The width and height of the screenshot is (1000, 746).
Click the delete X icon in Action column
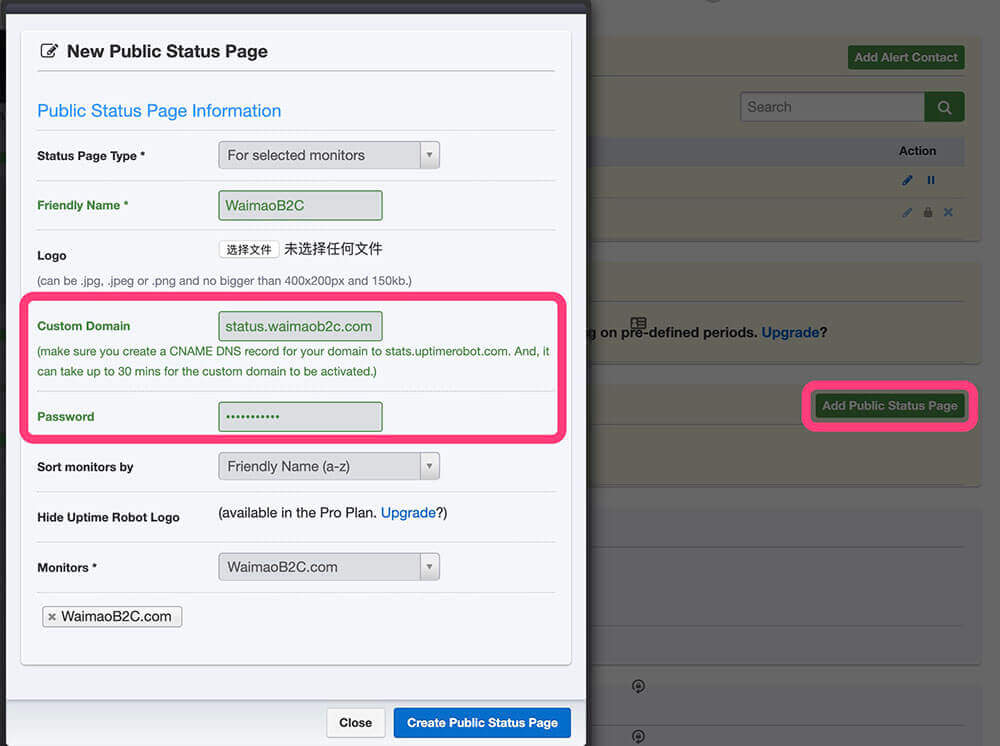click(948, 212)
